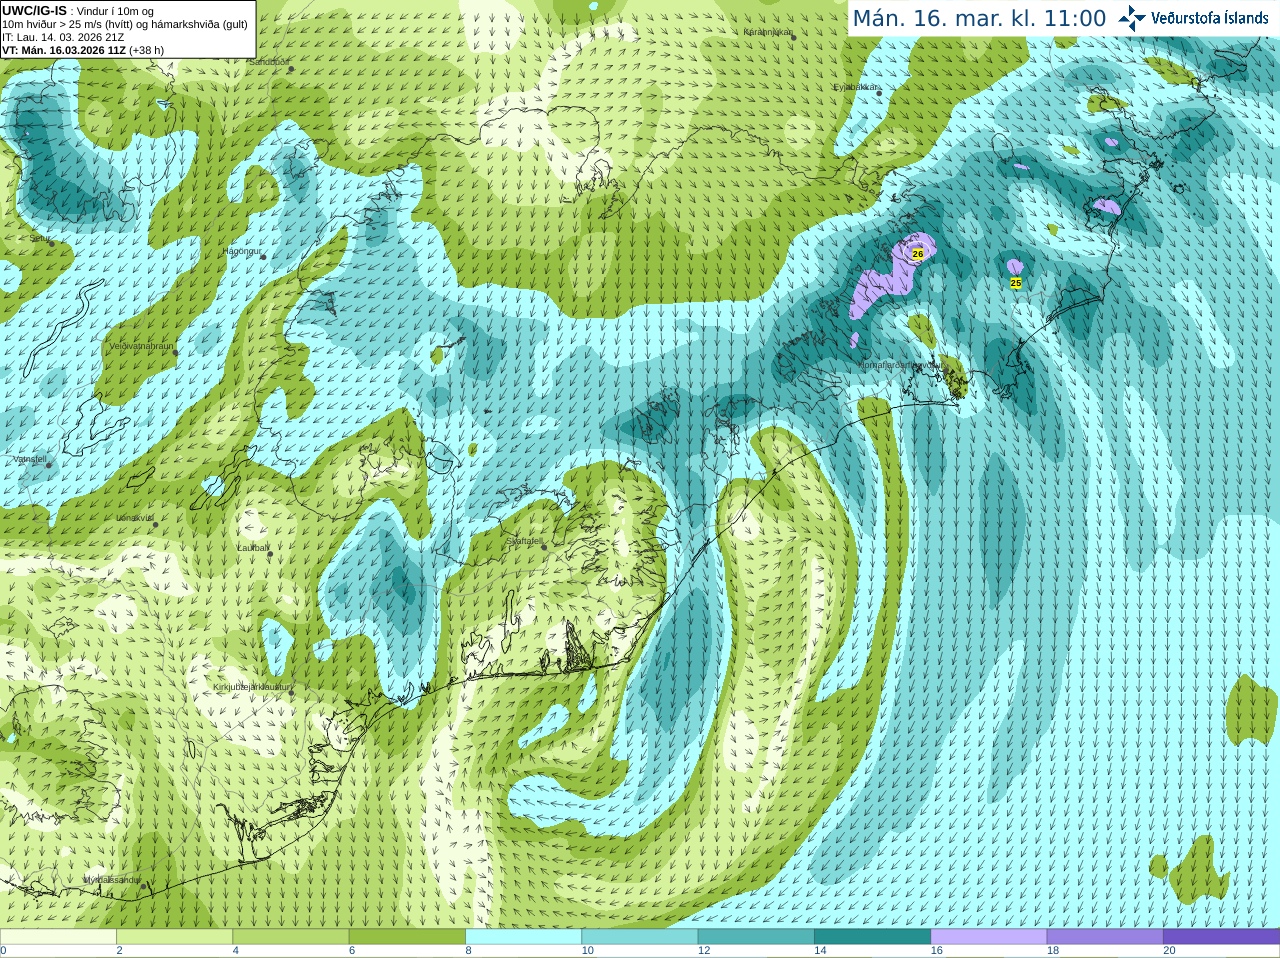The width and height of the screenshot is (1280, 958).
Task: Select the 0–2 m/s palest legend swatch
Action: [58, 937]
